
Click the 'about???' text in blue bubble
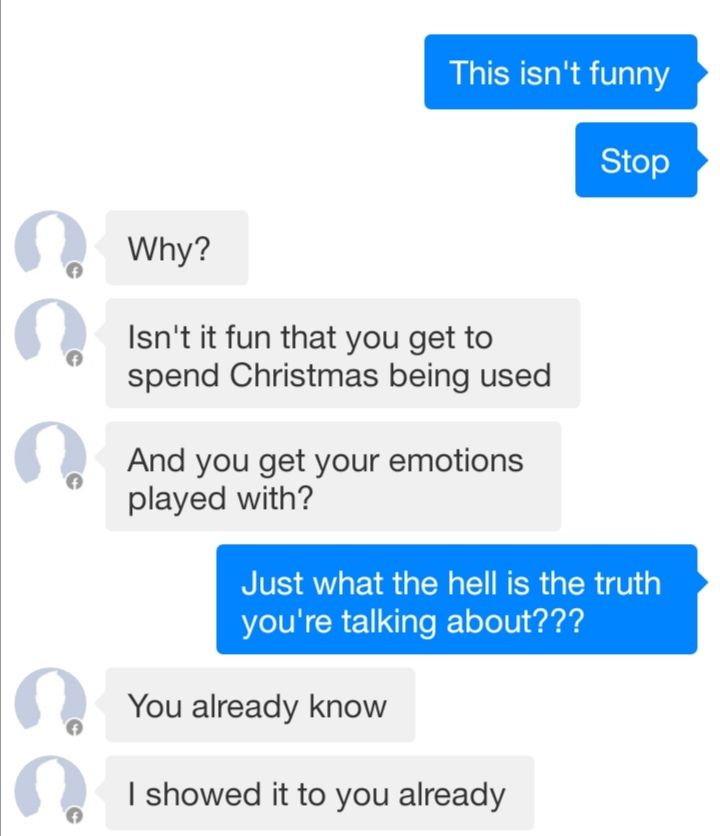tap(515, 621)
